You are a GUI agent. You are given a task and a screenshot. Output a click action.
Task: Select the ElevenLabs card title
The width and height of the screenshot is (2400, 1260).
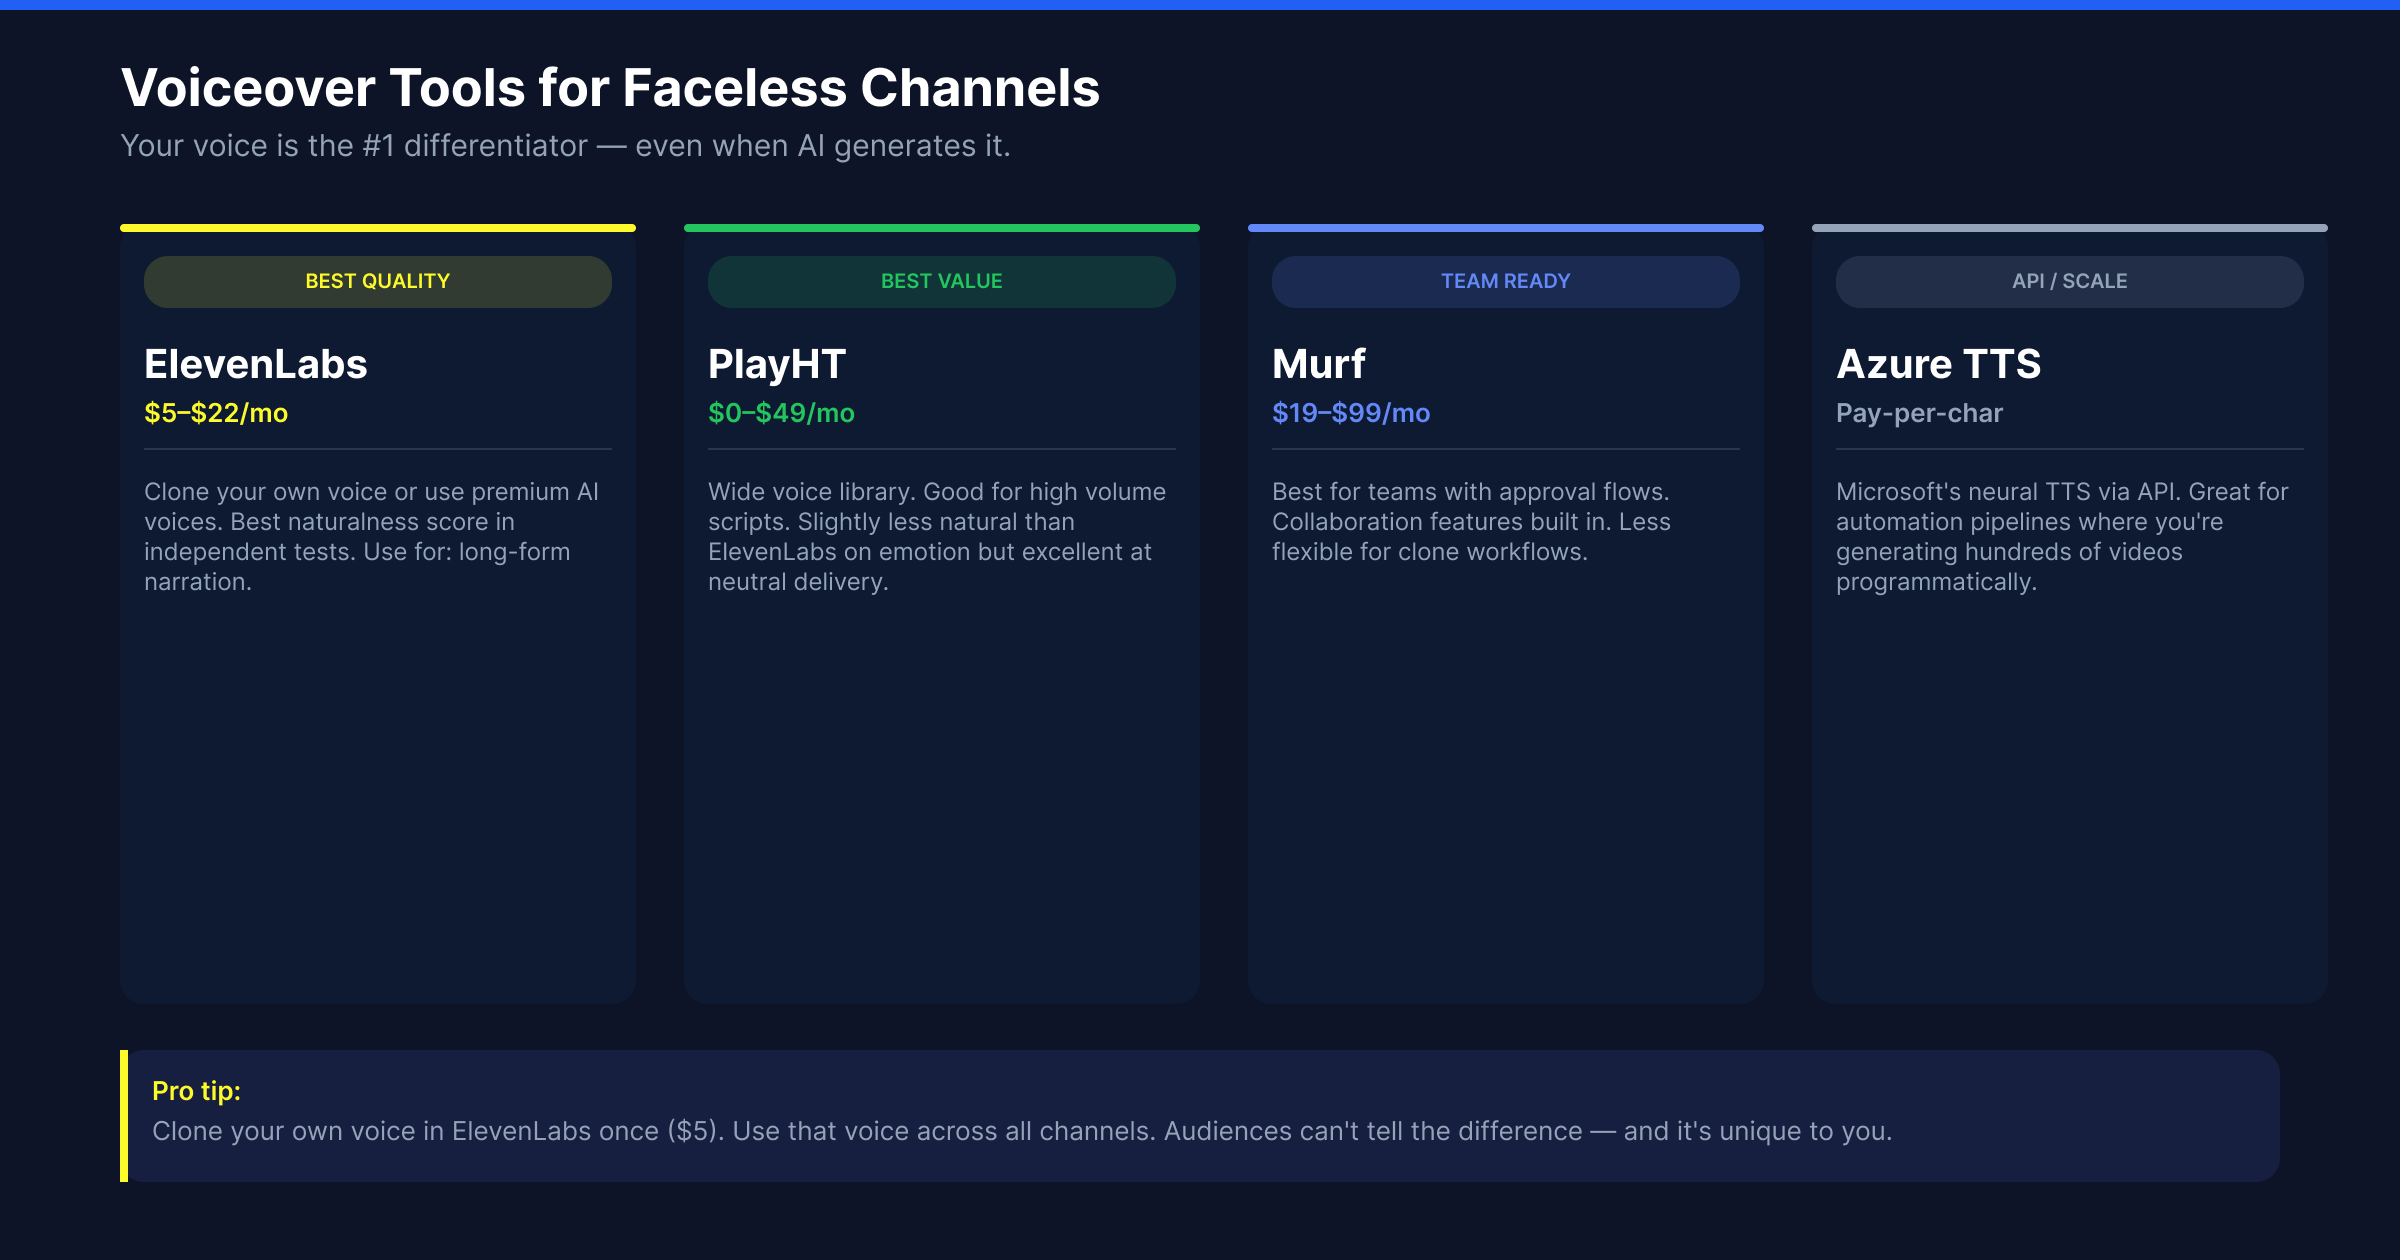point(256,364)
